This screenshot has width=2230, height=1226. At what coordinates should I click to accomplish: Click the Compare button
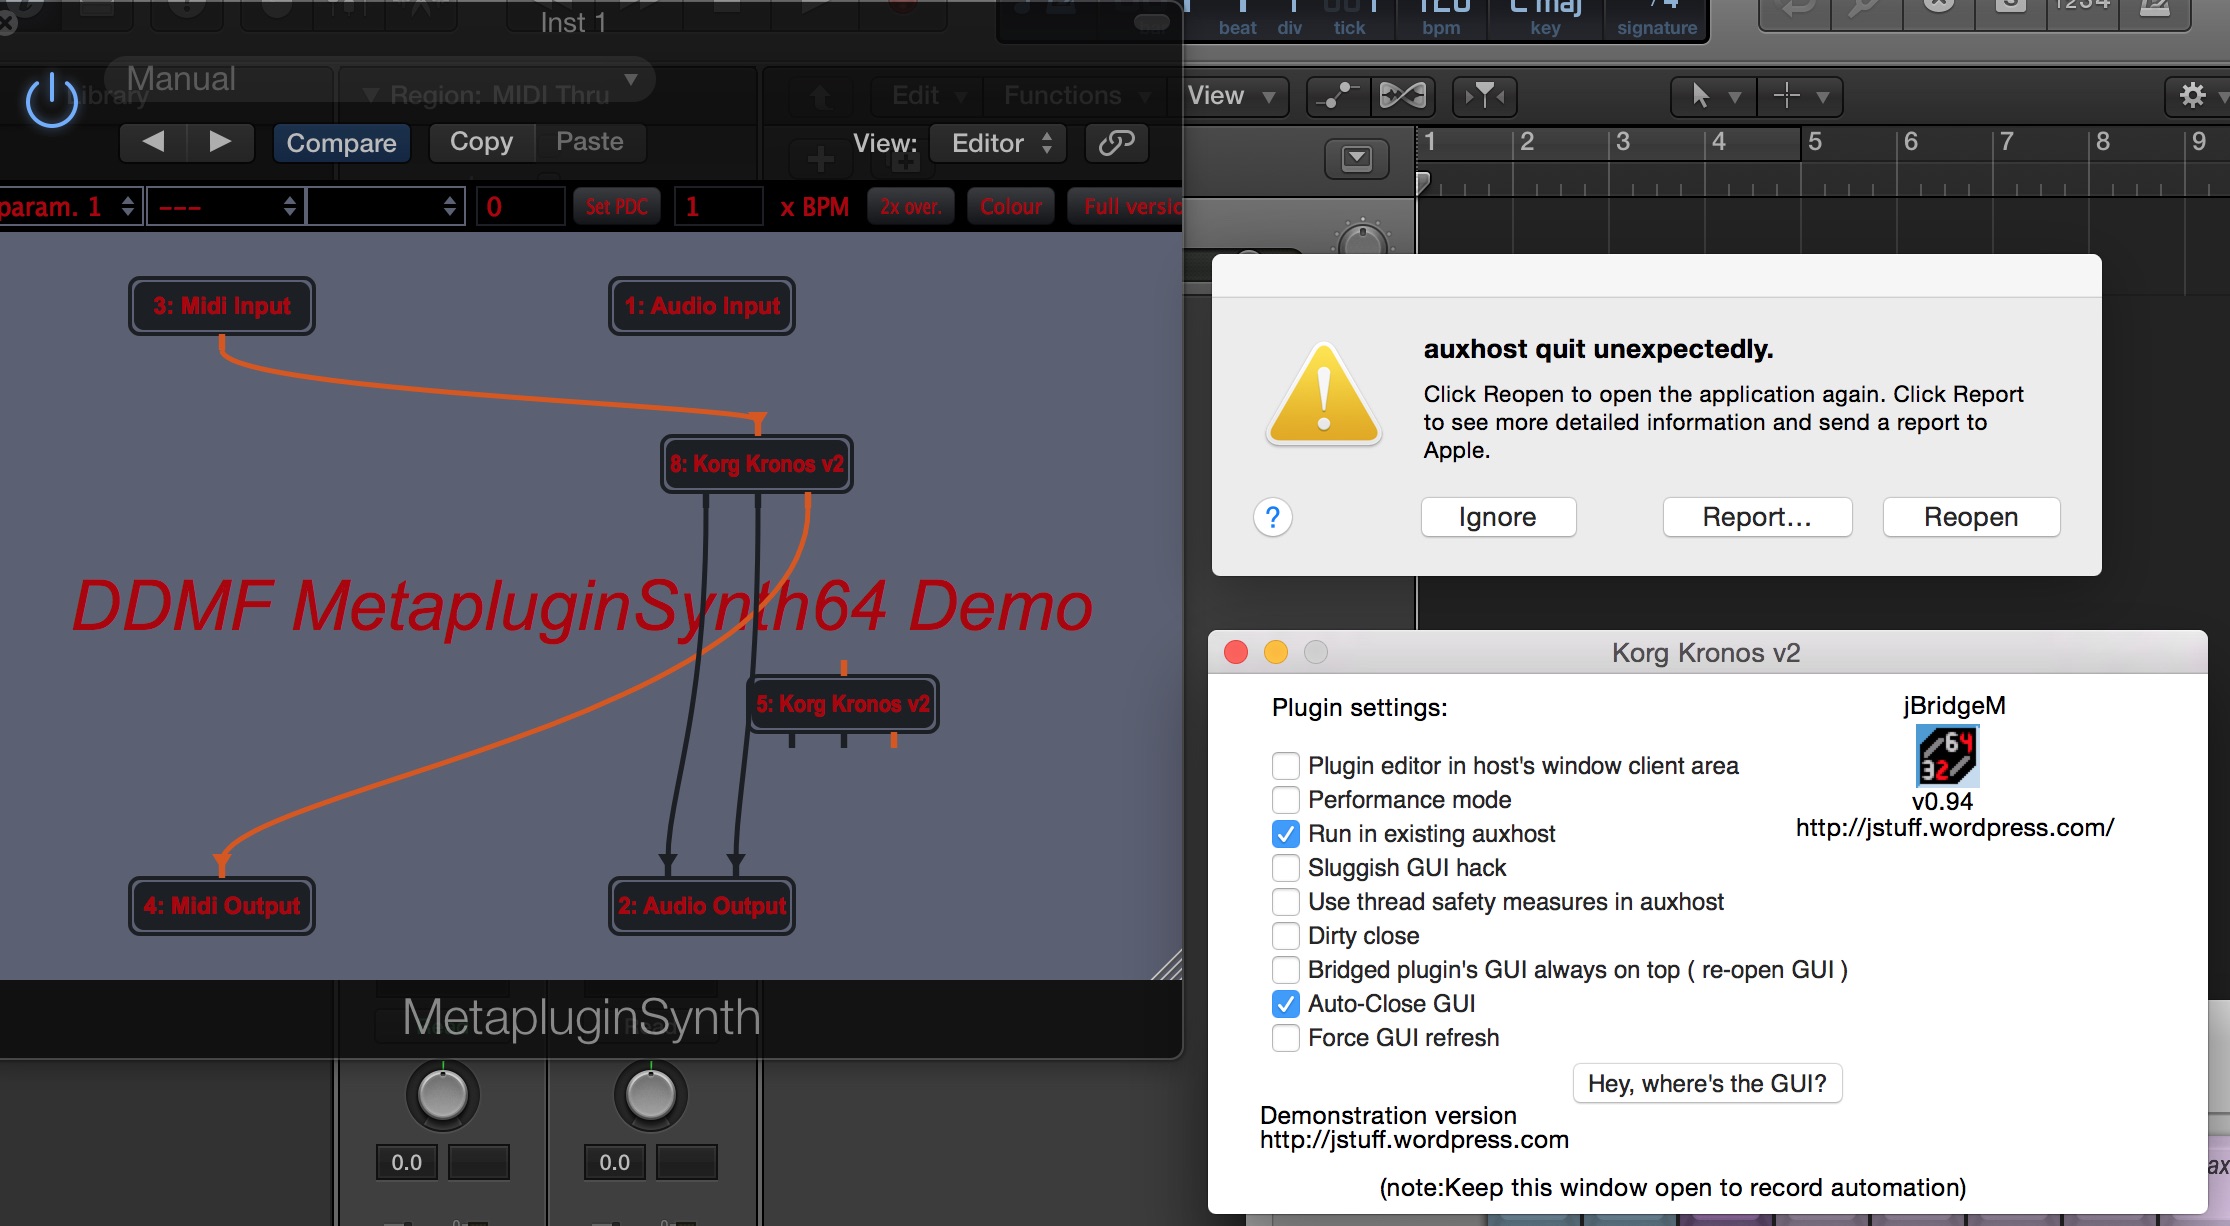click(x=341, y=143)
